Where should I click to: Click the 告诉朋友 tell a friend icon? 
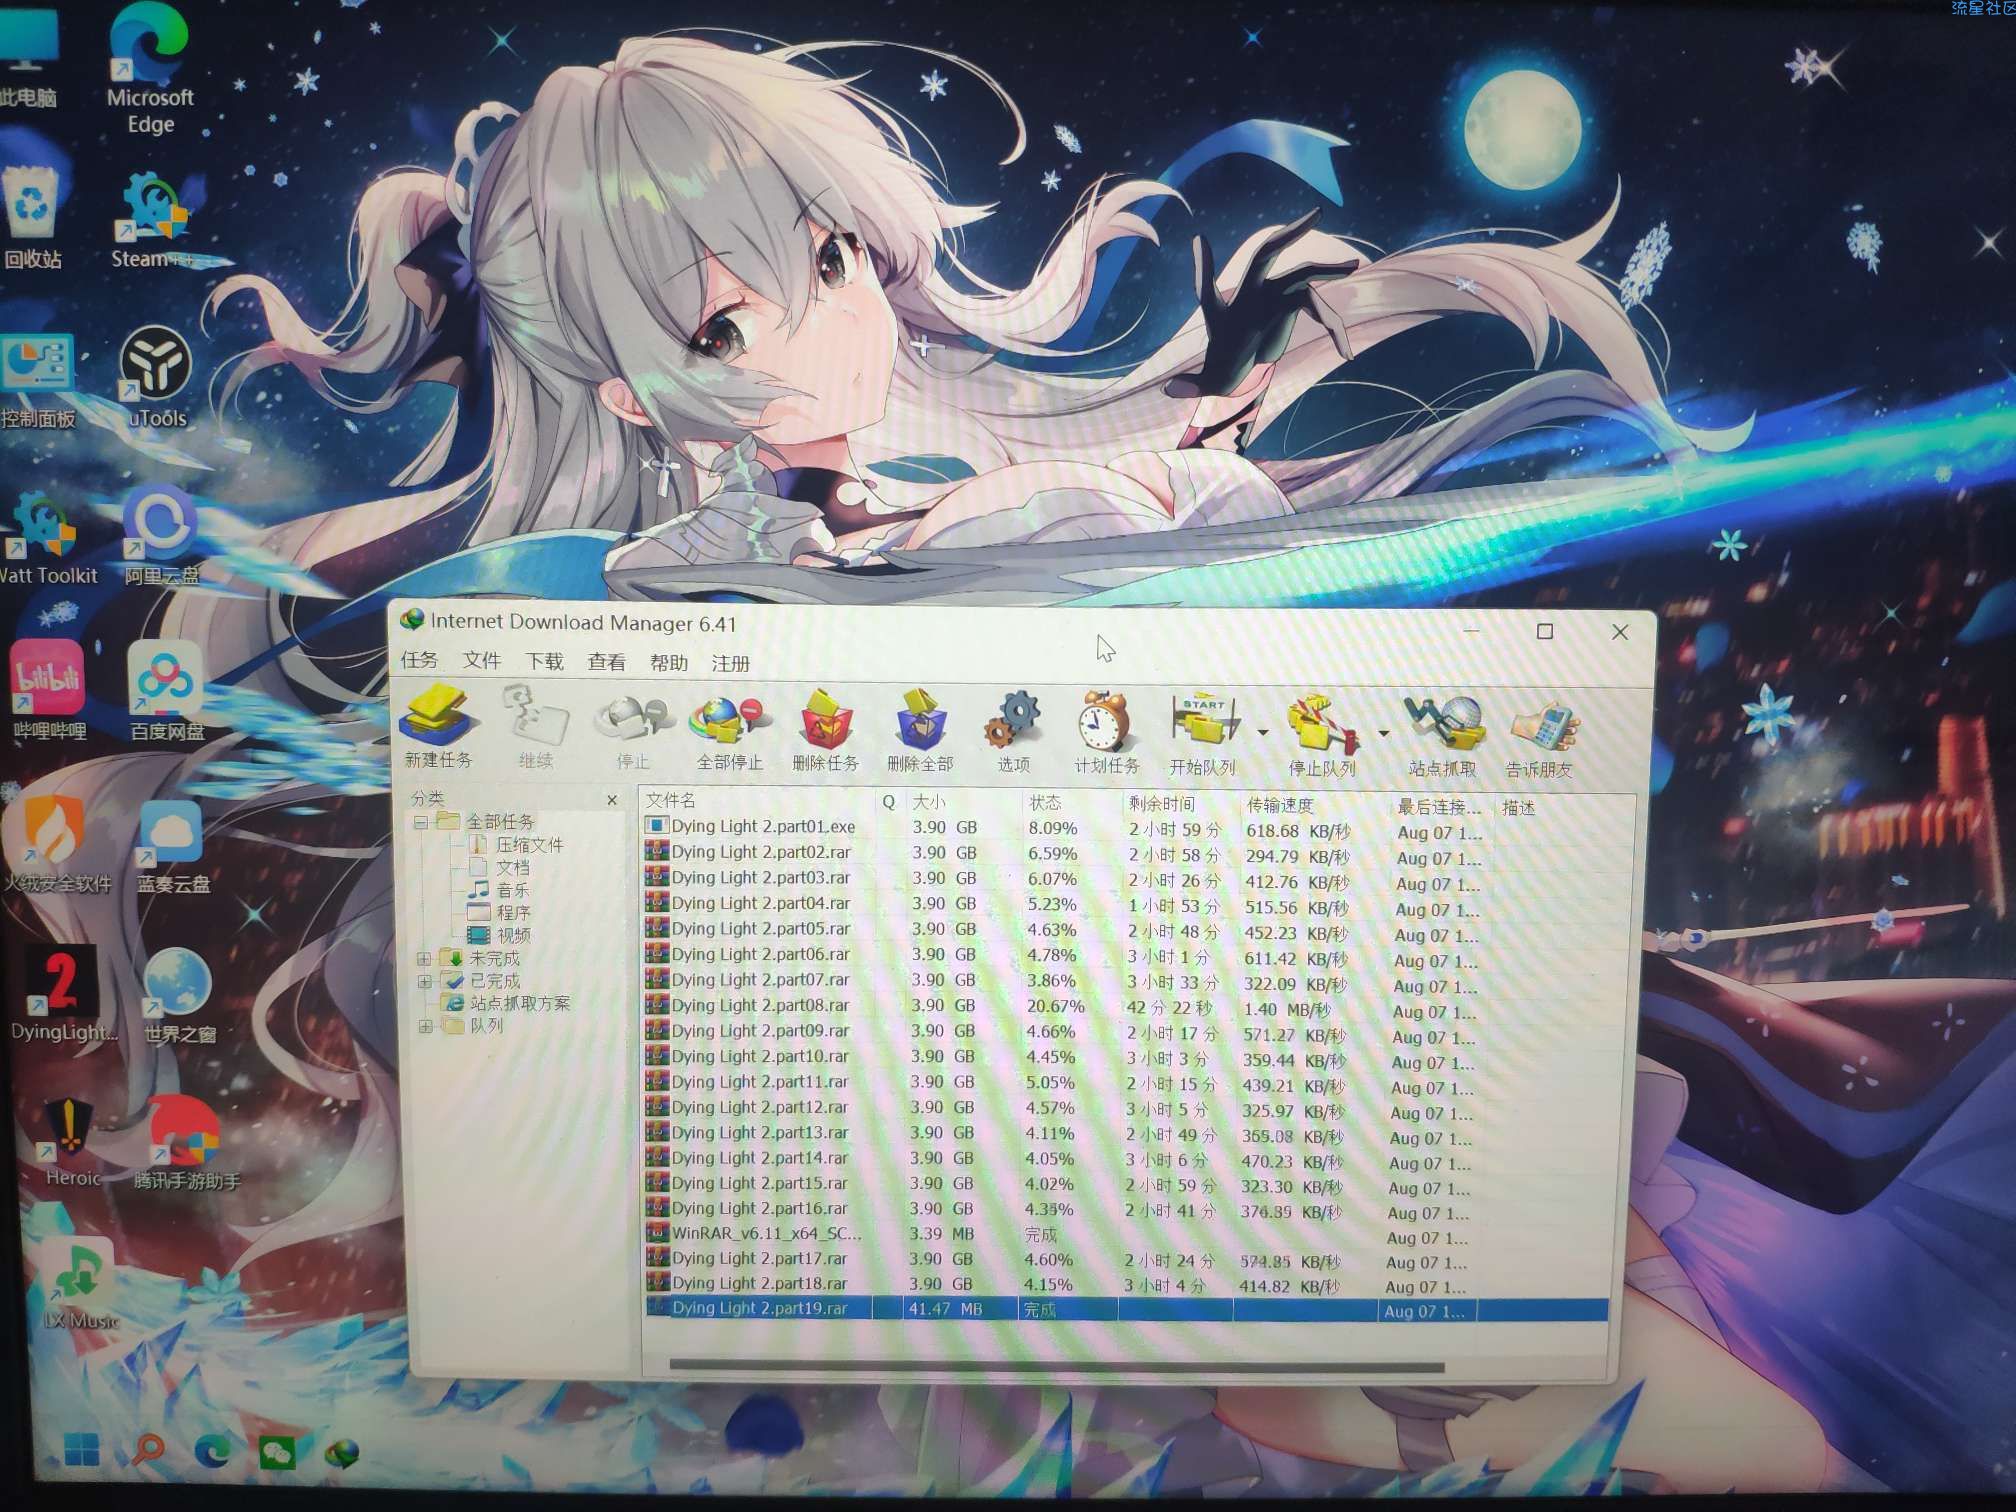coord(1540,738)
